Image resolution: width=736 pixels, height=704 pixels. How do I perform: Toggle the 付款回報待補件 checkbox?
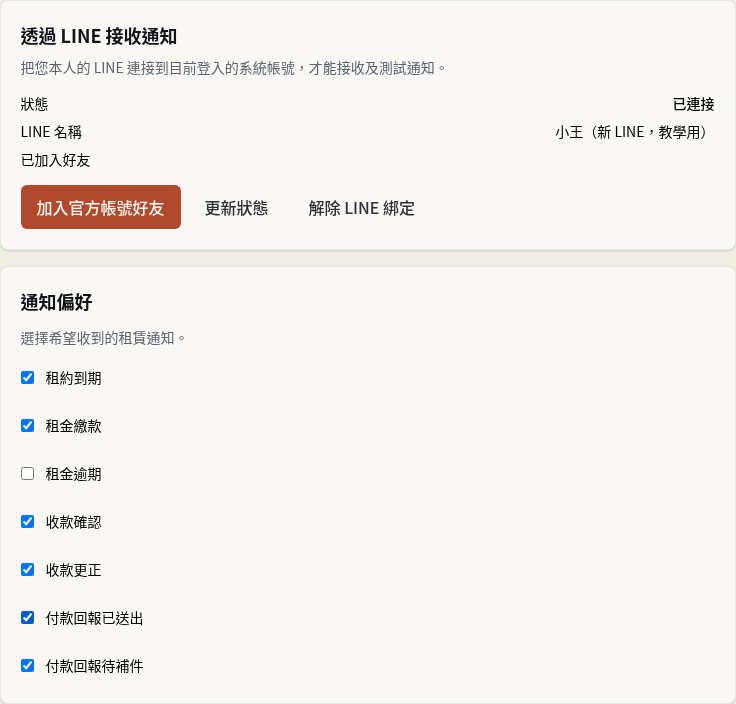[28, 666]
